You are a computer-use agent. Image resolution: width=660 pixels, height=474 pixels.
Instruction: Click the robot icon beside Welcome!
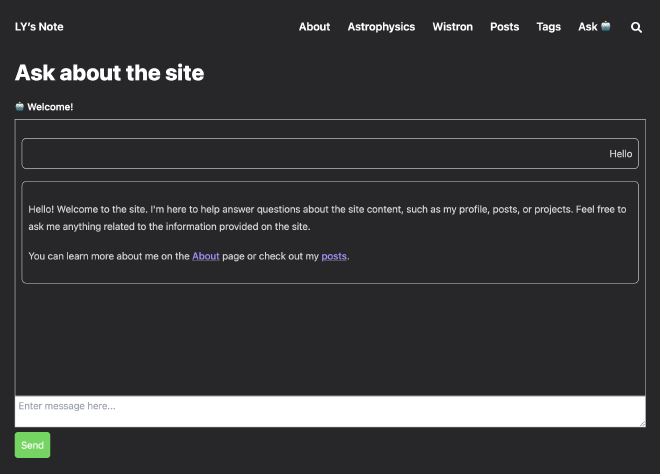click(x=19, y=107)
